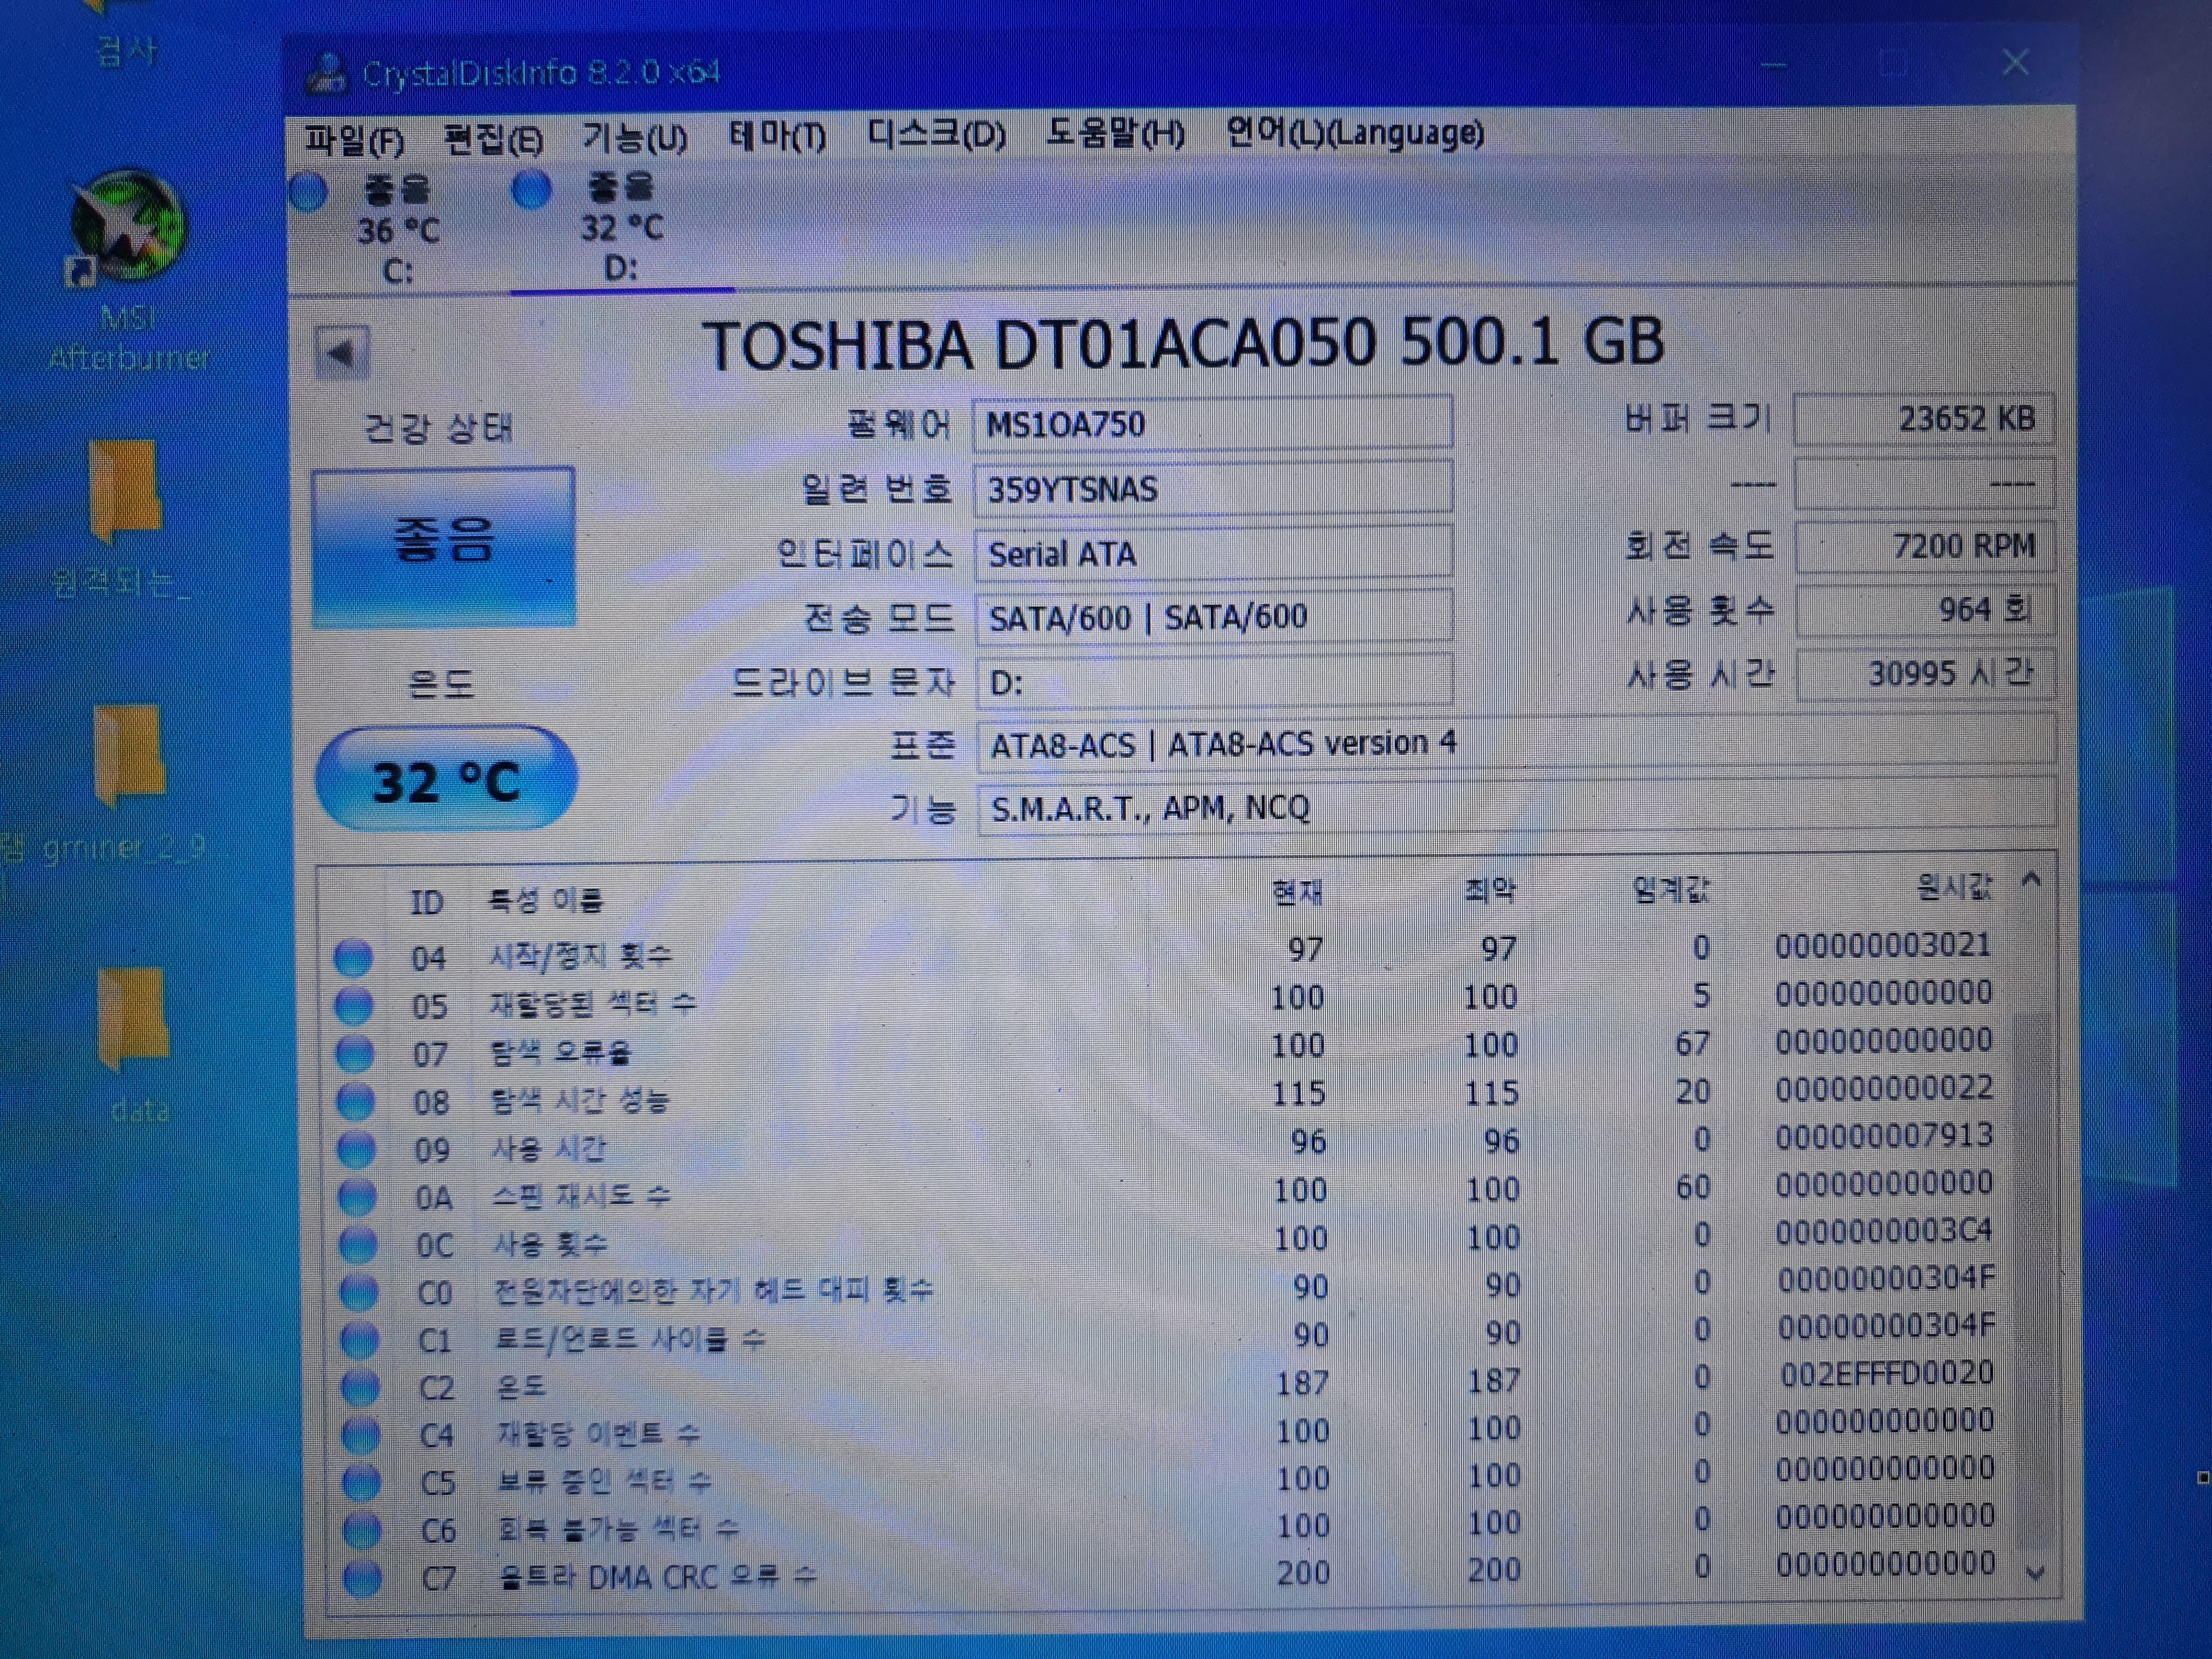Click status icon for attribute 05

(353, 1005)
